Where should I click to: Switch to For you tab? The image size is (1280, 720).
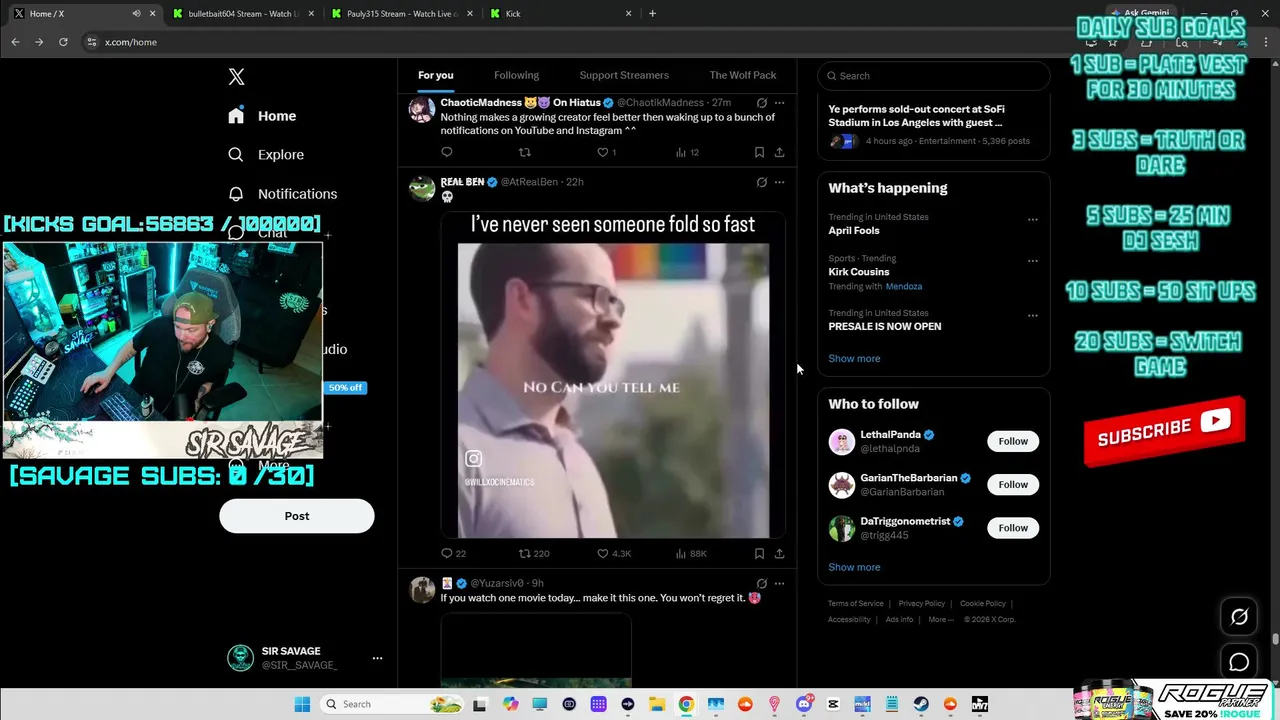click(436, 75)
